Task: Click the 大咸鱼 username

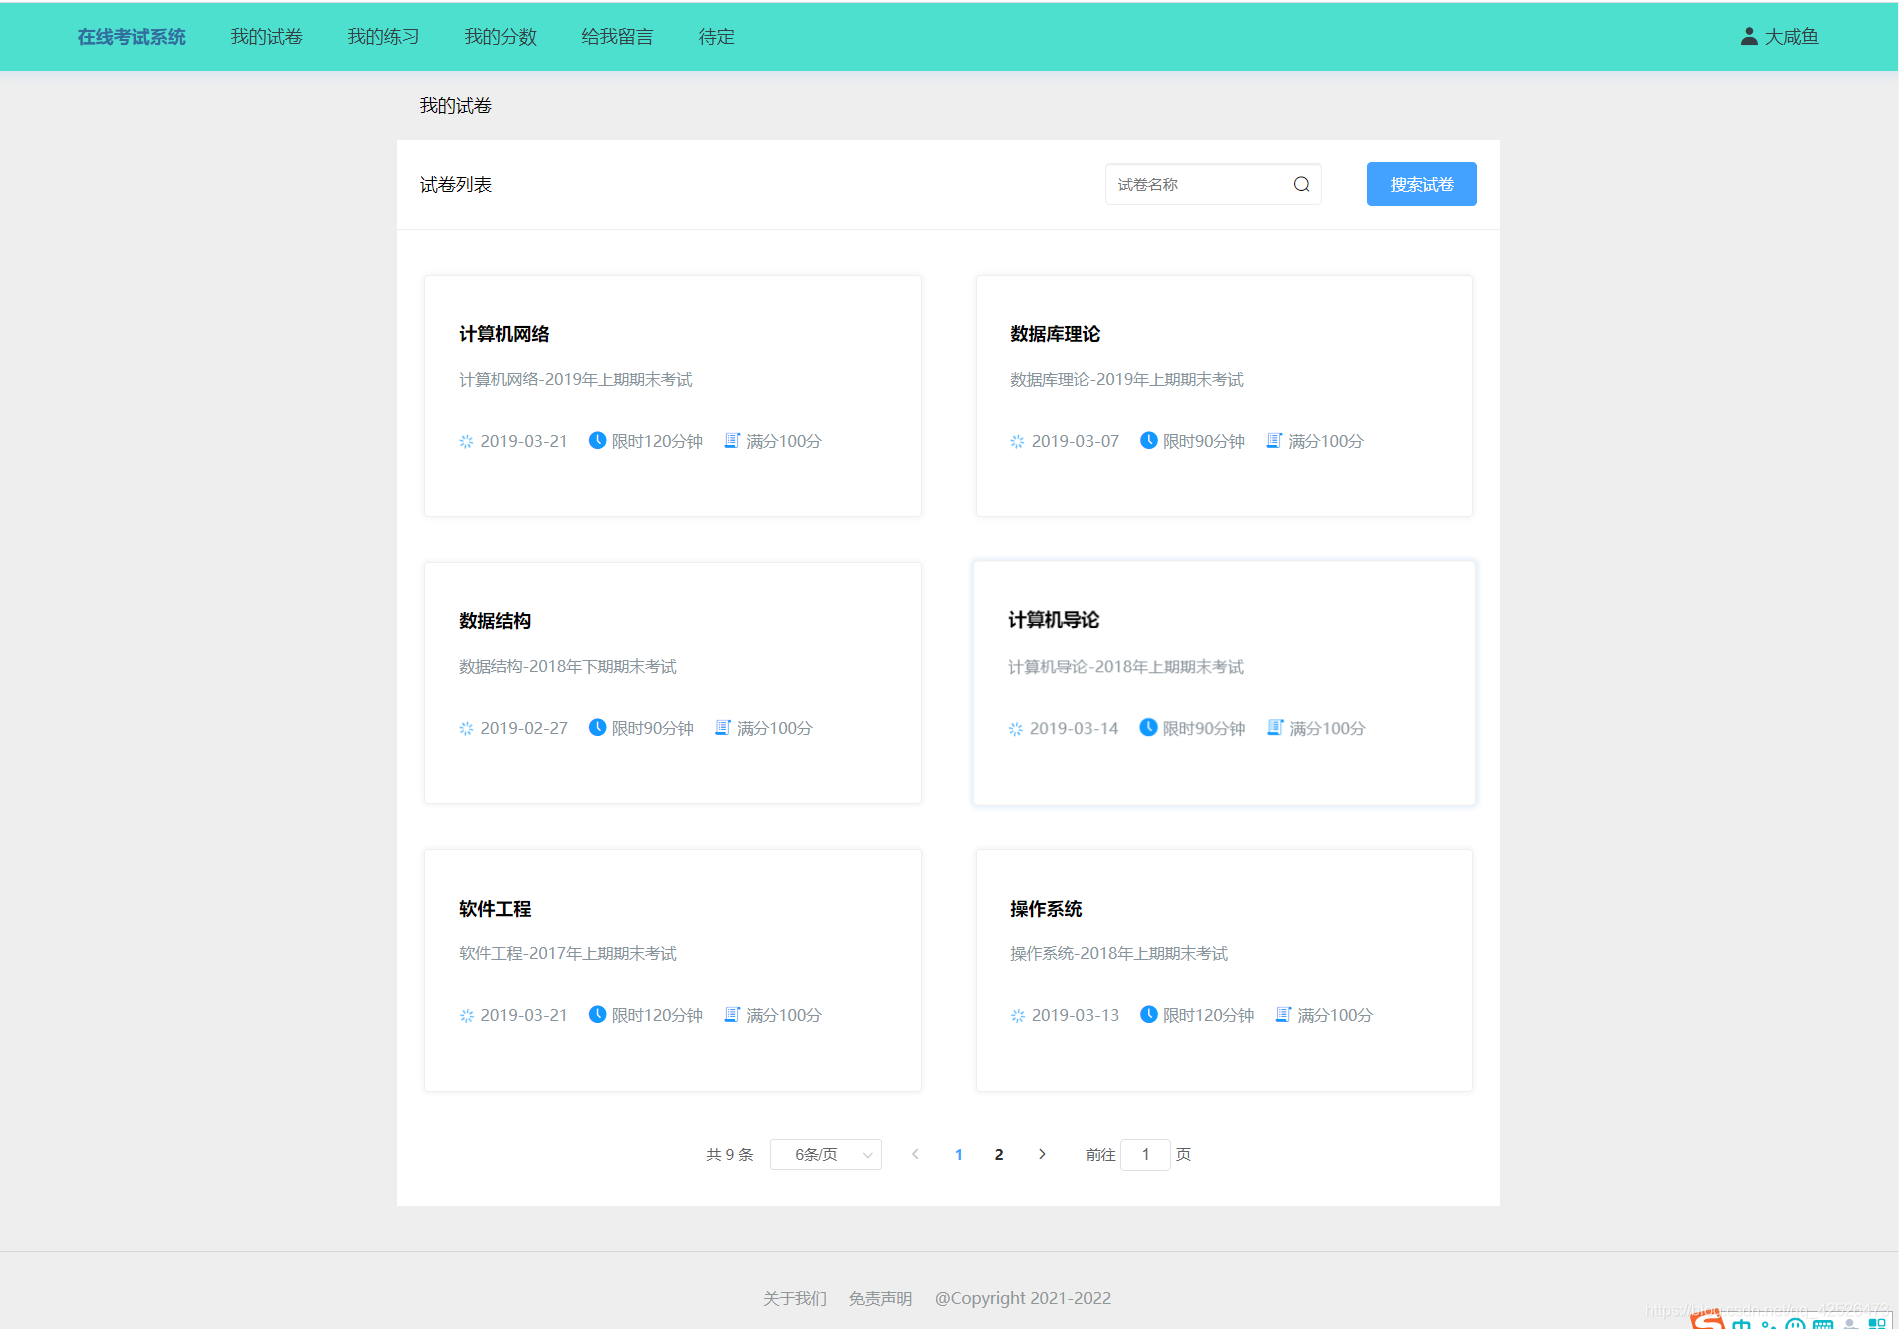Action: 1792,37
